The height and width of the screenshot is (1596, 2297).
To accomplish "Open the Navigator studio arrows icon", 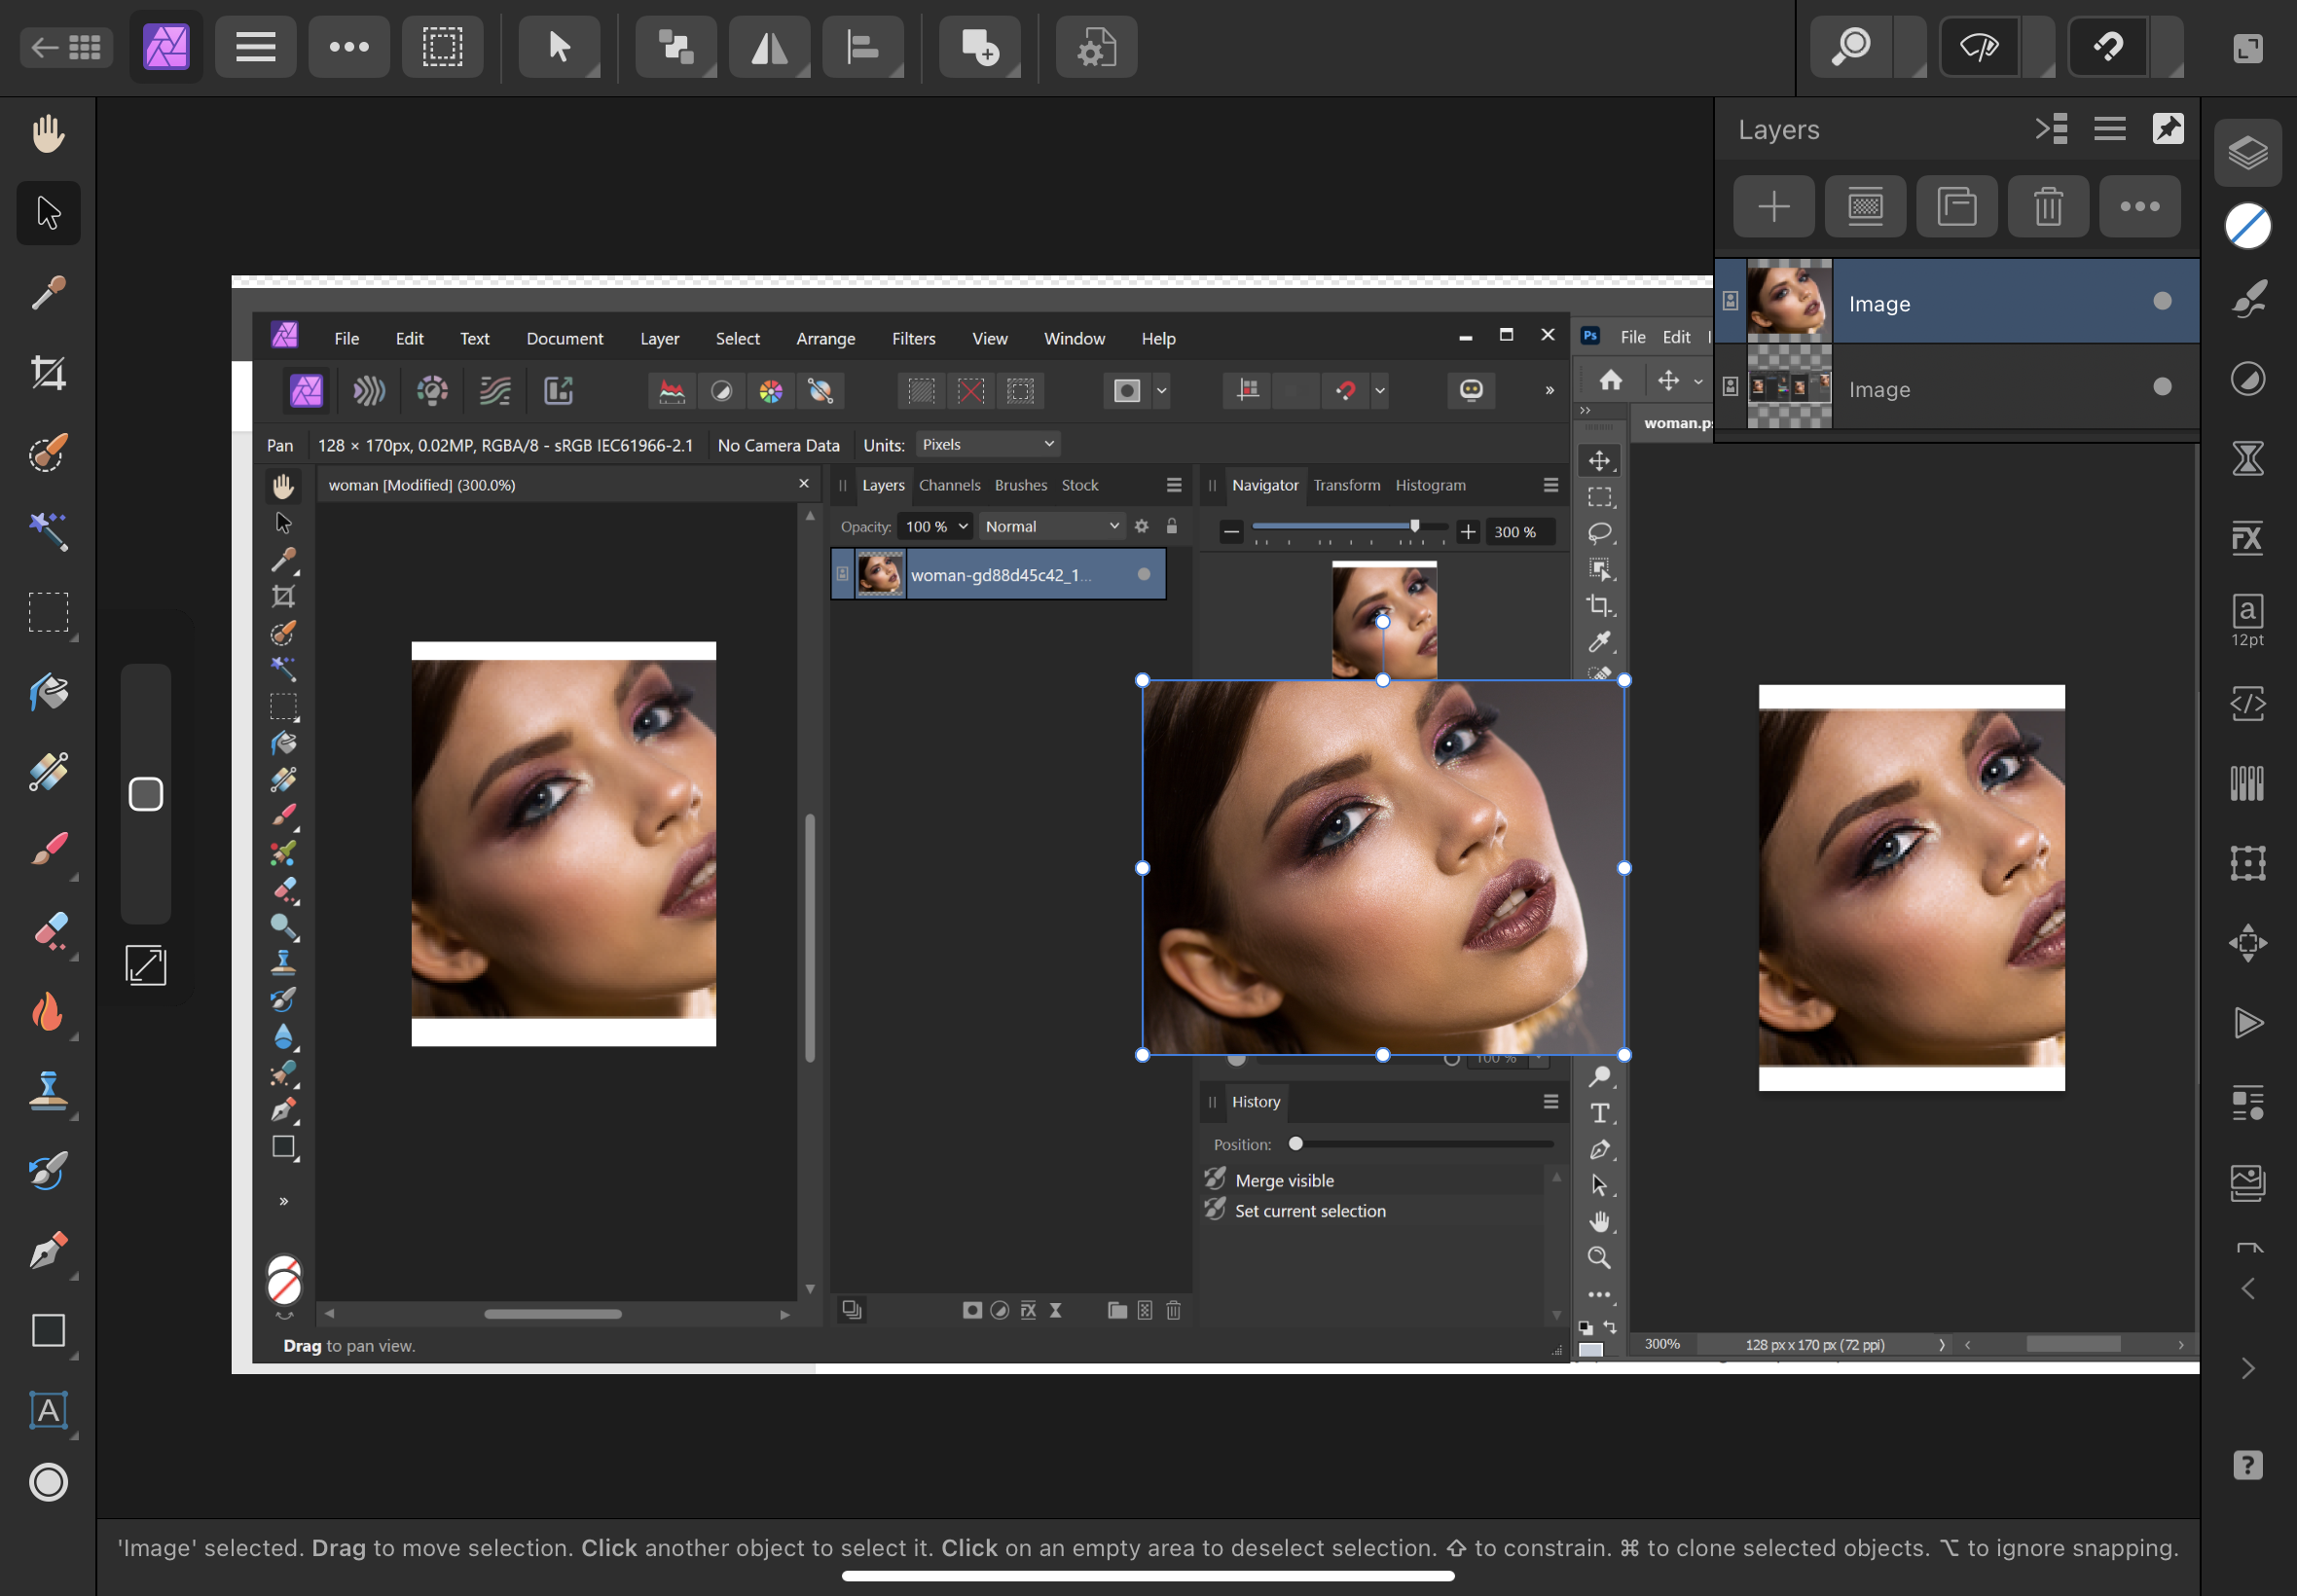I will click(x=2248, y=943).
